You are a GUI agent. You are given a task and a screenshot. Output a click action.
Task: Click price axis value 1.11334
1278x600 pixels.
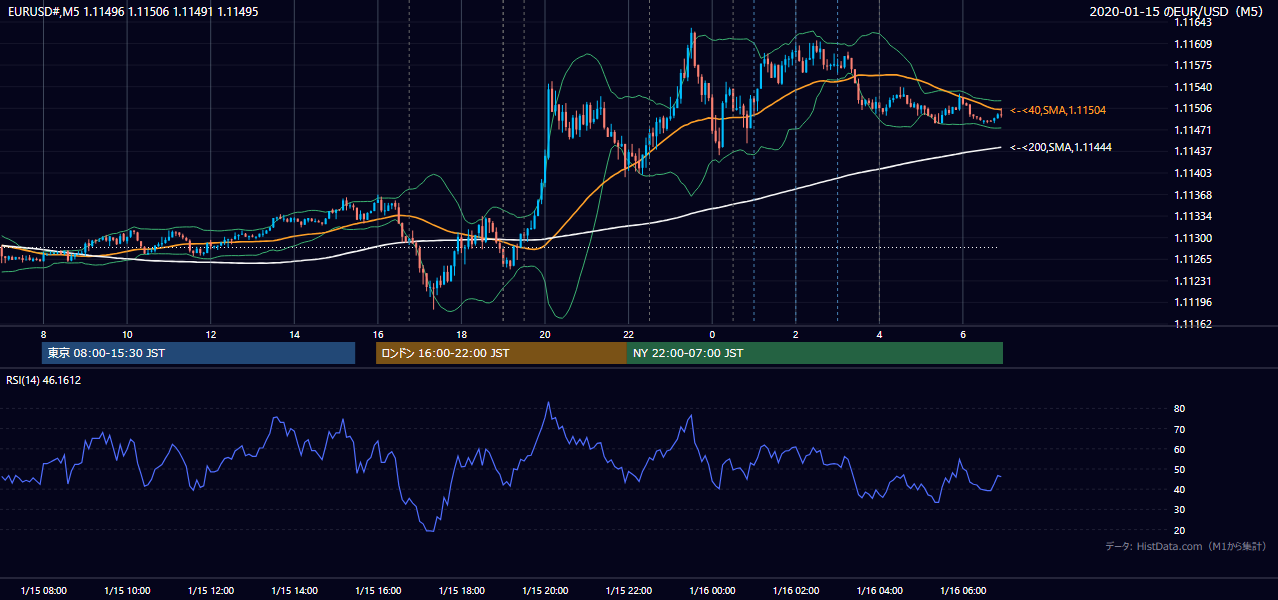pyautogui.click(x=1193, y=217)
